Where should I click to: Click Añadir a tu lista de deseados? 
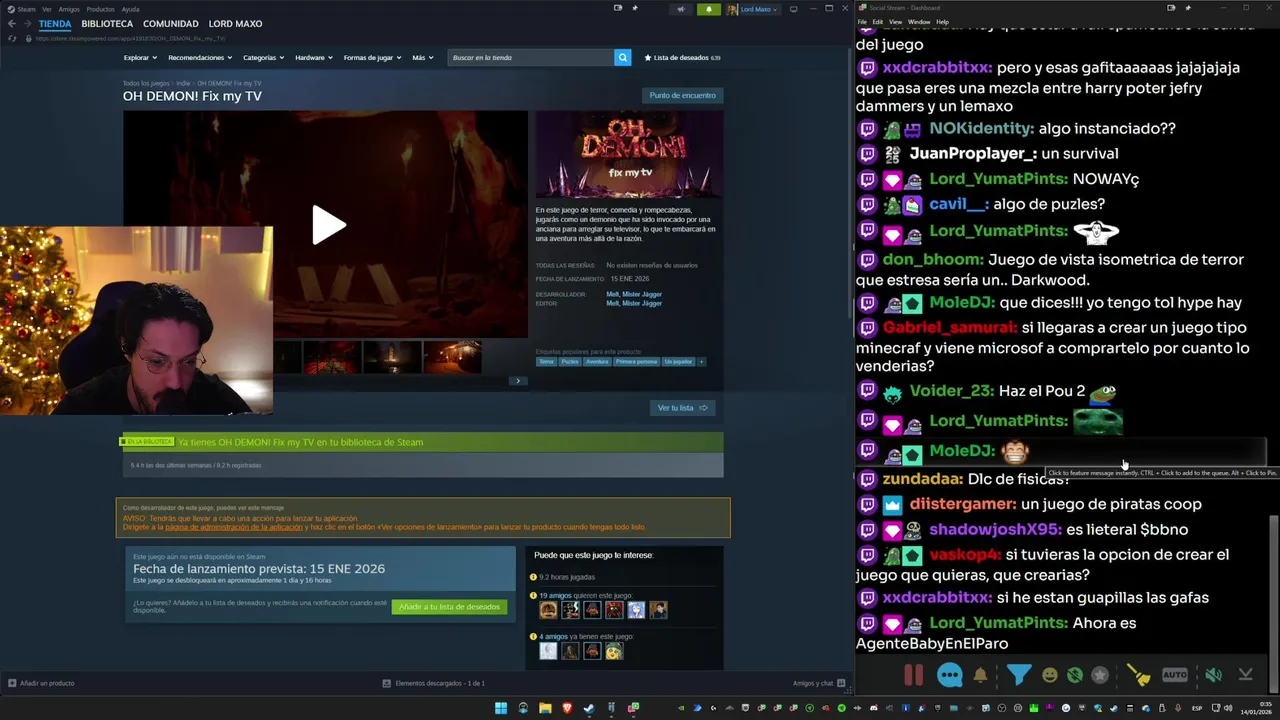coord(449,607)
